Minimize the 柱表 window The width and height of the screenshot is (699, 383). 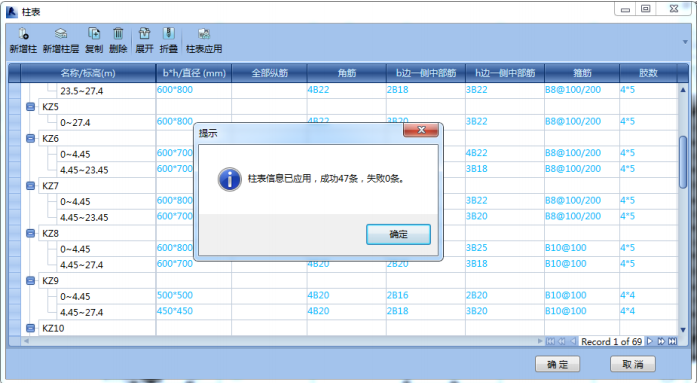[x=625, y=9]
